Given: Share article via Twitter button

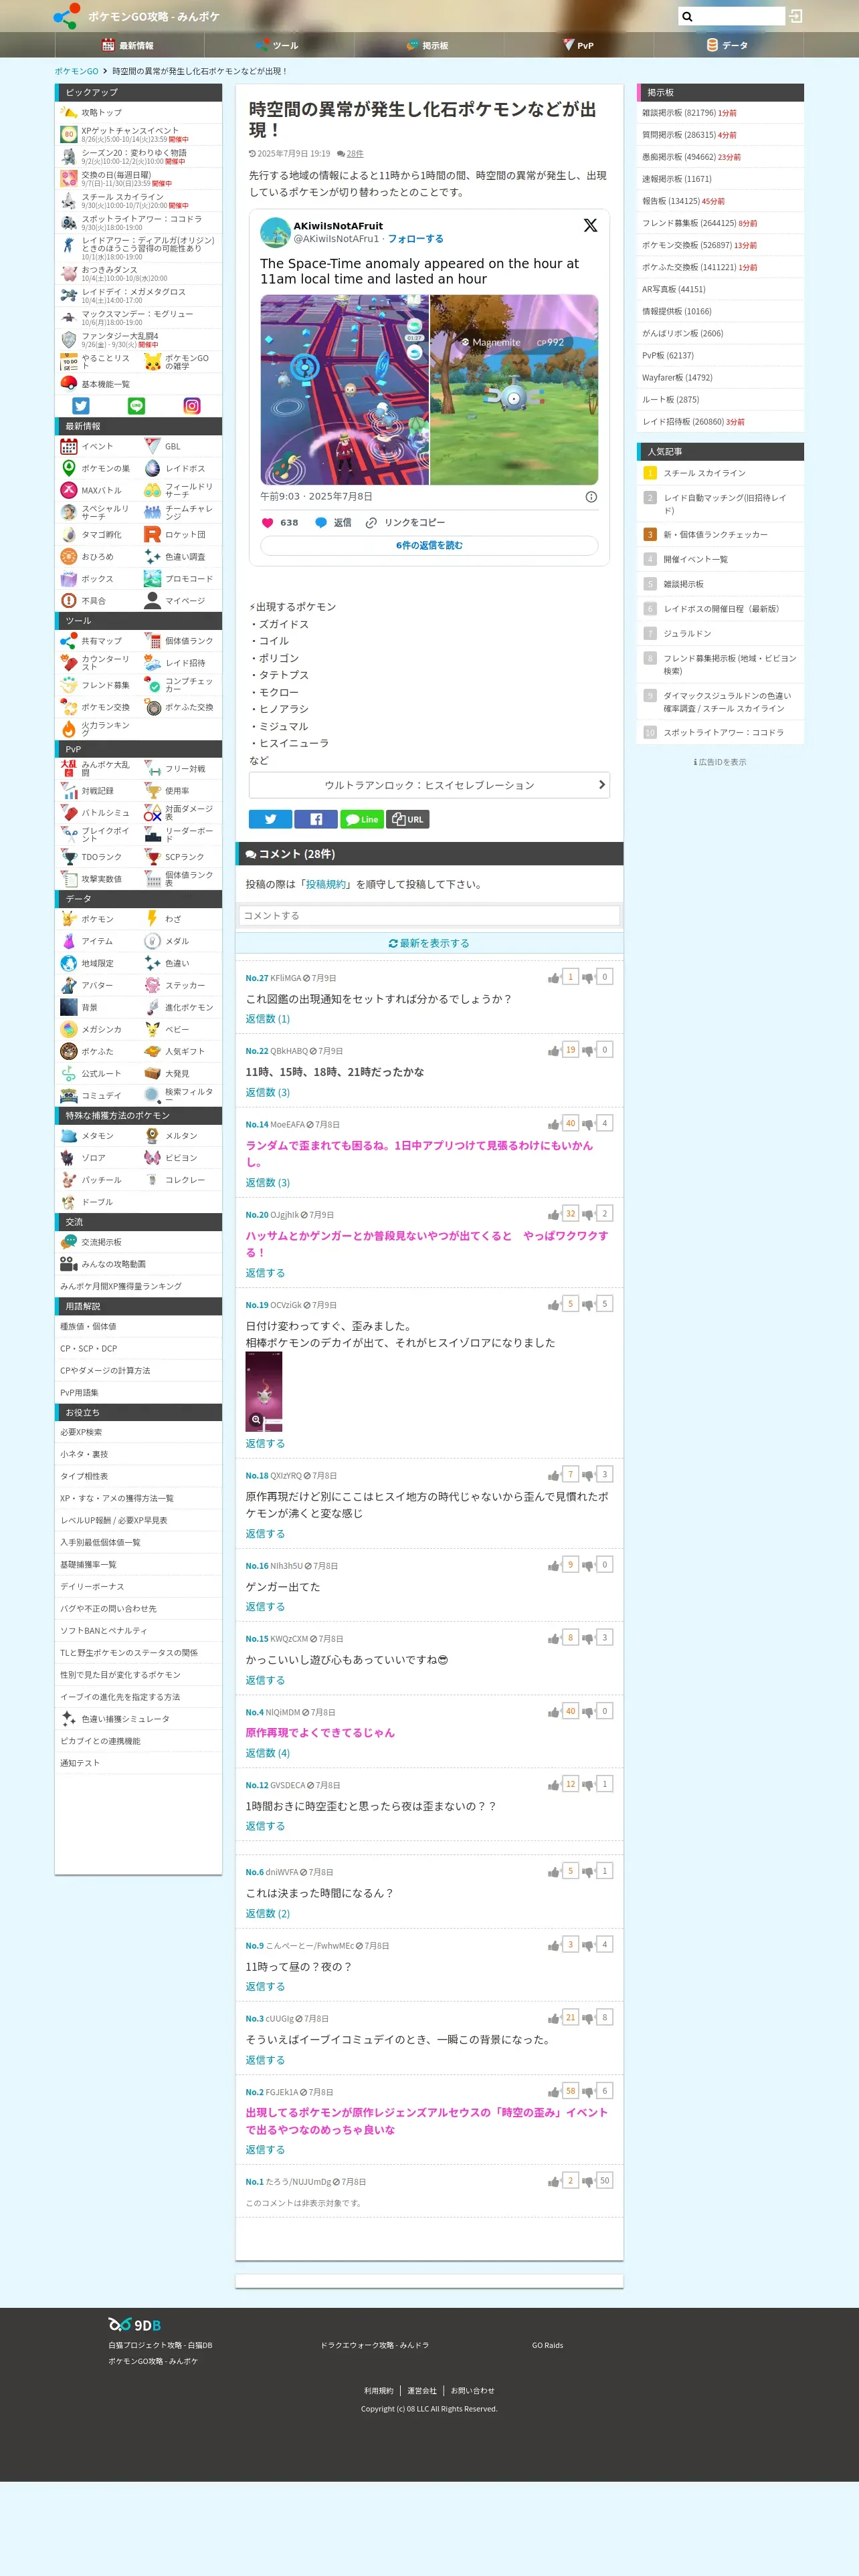Looking at the screenshot, I should coord(270,820).
